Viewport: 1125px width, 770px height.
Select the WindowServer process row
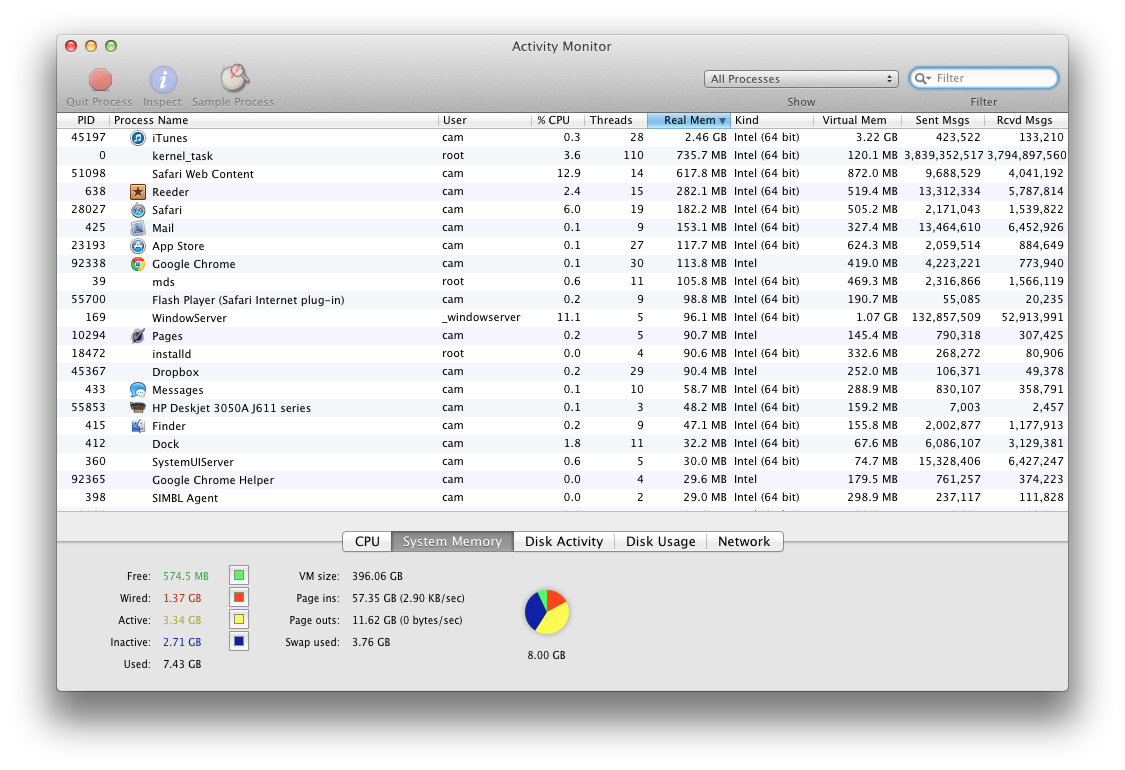pos(562,318)
